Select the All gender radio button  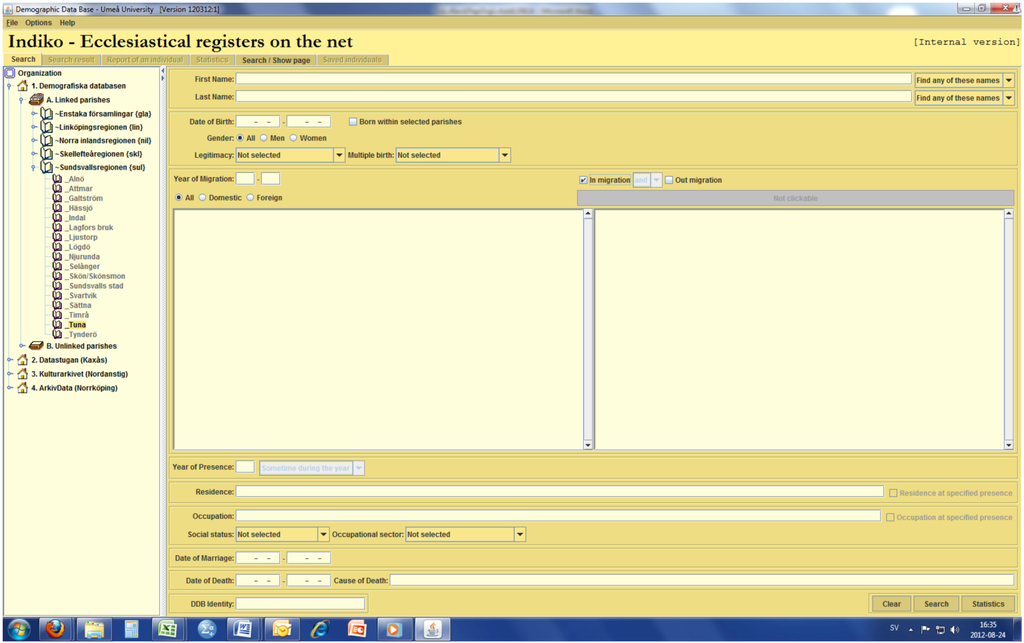(240, 138)
